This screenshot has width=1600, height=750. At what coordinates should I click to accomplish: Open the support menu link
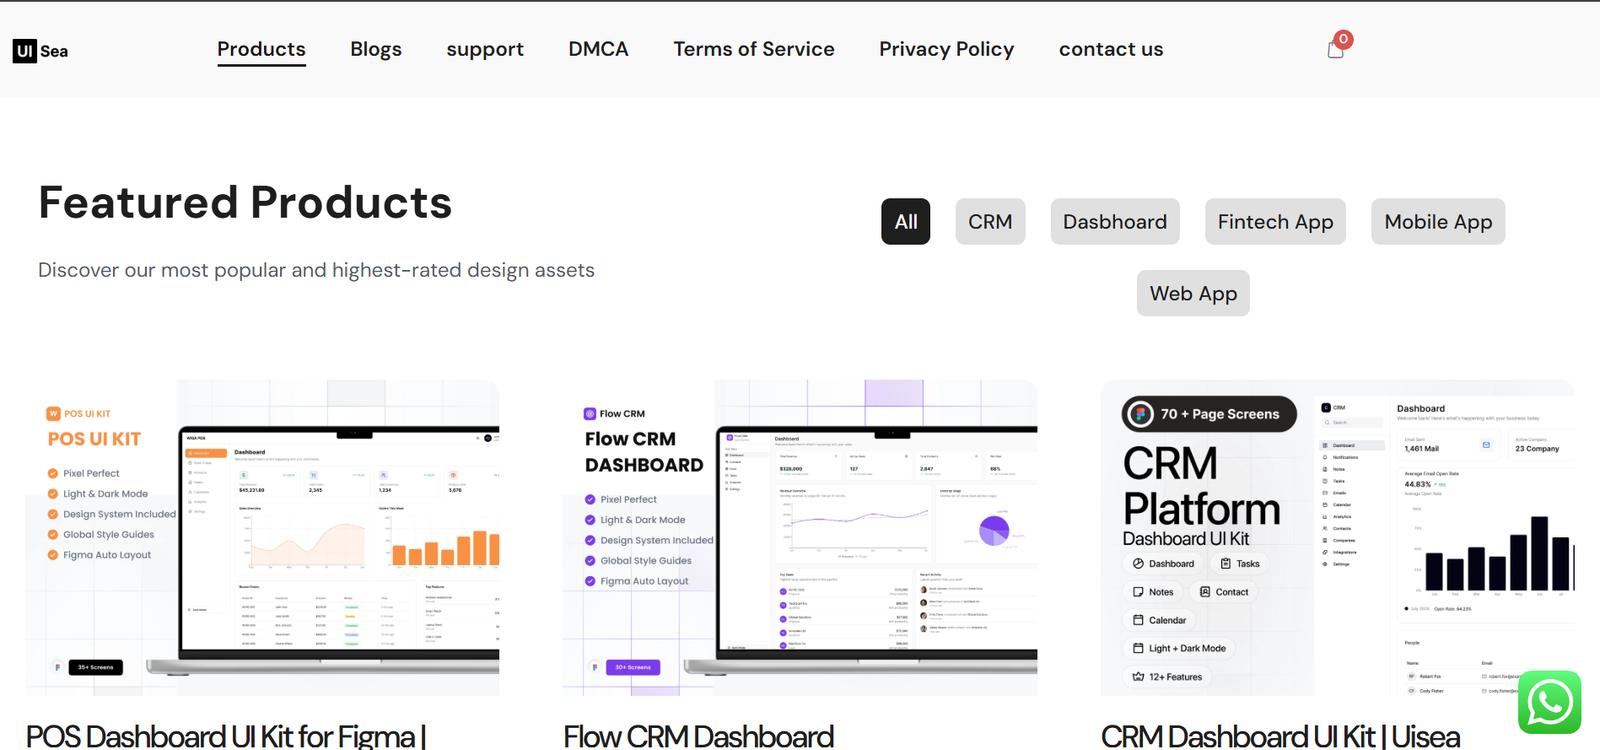[485, 49]
